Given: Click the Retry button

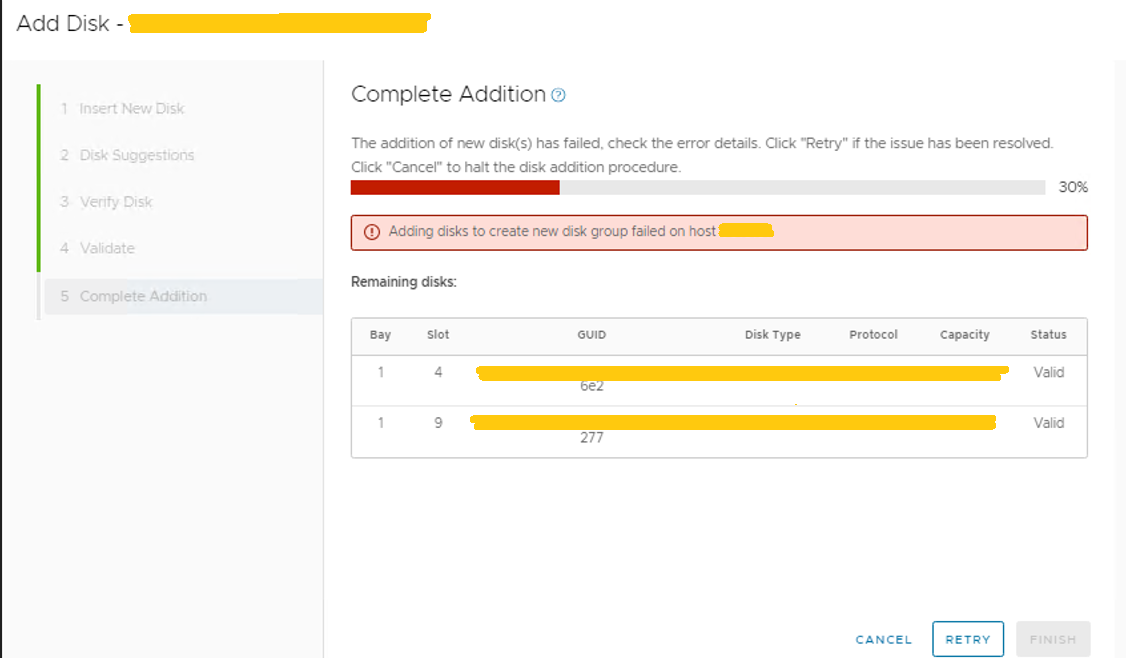Looking at the screenshot, I should (x=967, y=639).
